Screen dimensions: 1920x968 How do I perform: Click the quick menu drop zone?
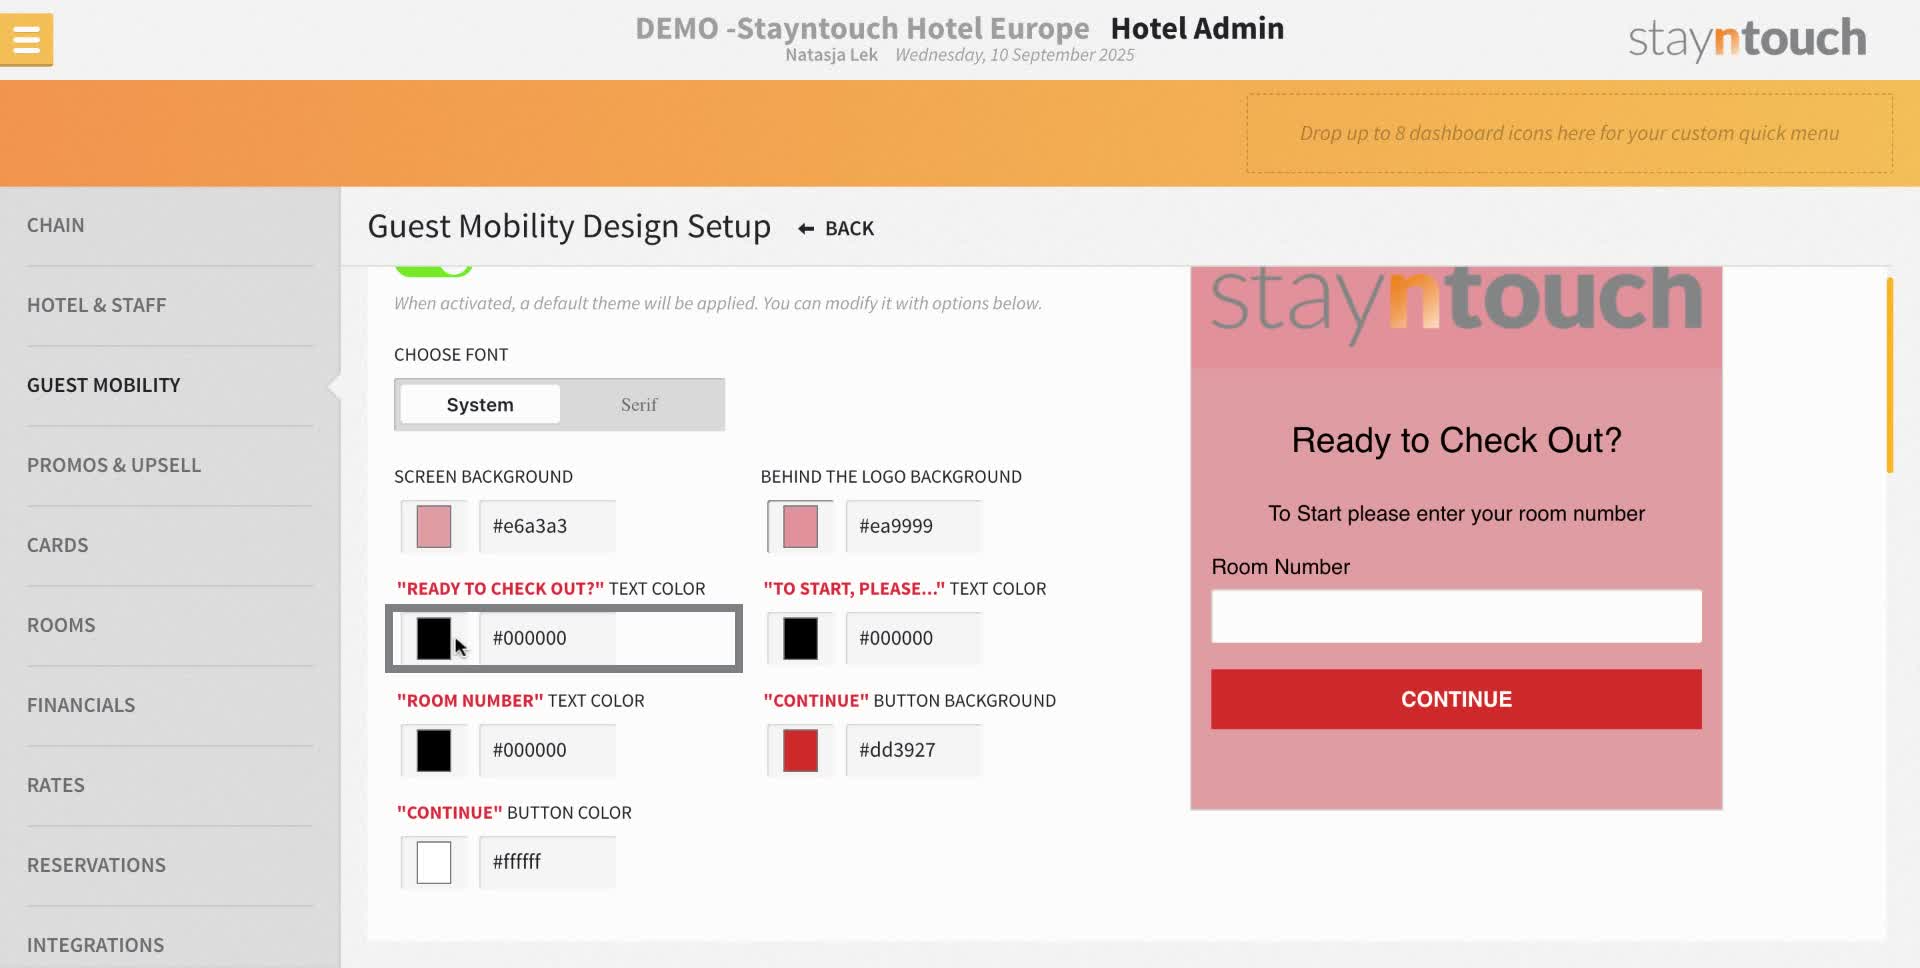tap(1569, 133)
